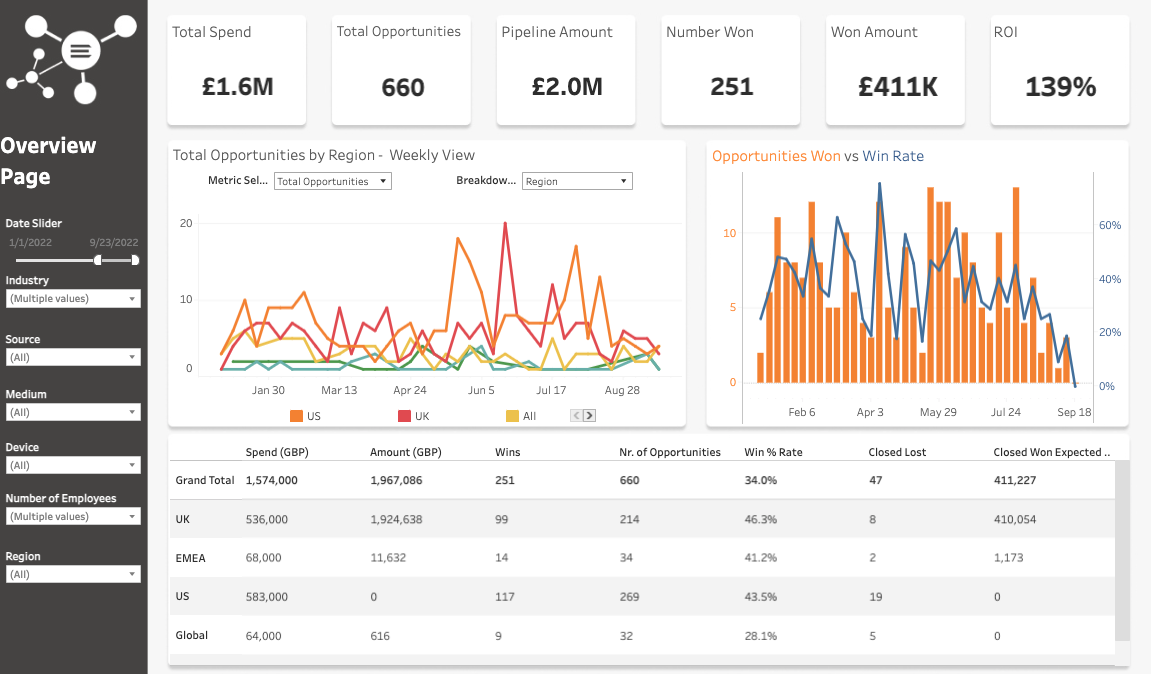Expand the Breakdown Region dropdown
The image size is (1151, 674).
click(577, 182)
